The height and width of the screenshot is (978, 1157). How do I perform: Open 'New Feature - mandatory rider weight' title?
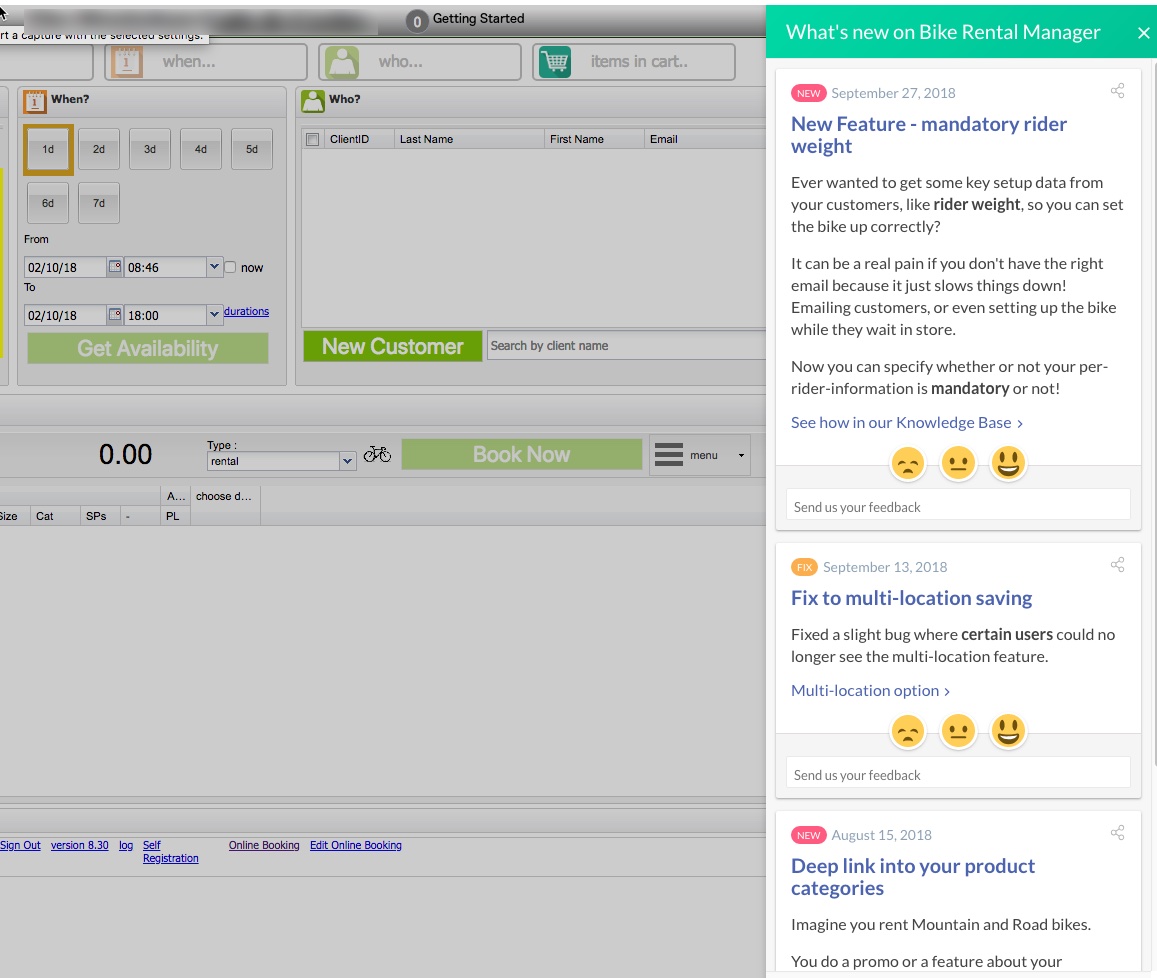[929, 135]
